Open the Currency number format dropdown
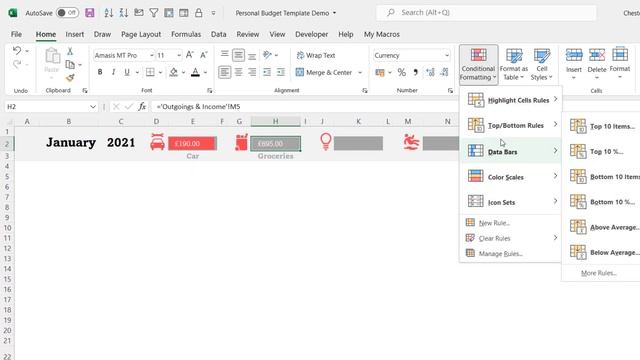Viewport: 640px width, 360px height. [447, 55]
